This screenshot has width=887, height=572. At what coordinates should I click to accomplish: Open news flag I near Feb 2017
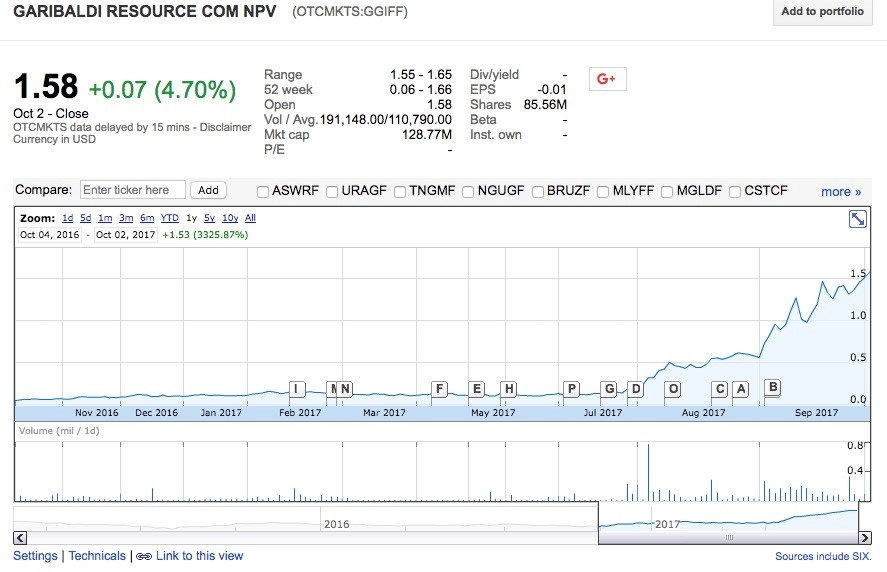[296, 389]
